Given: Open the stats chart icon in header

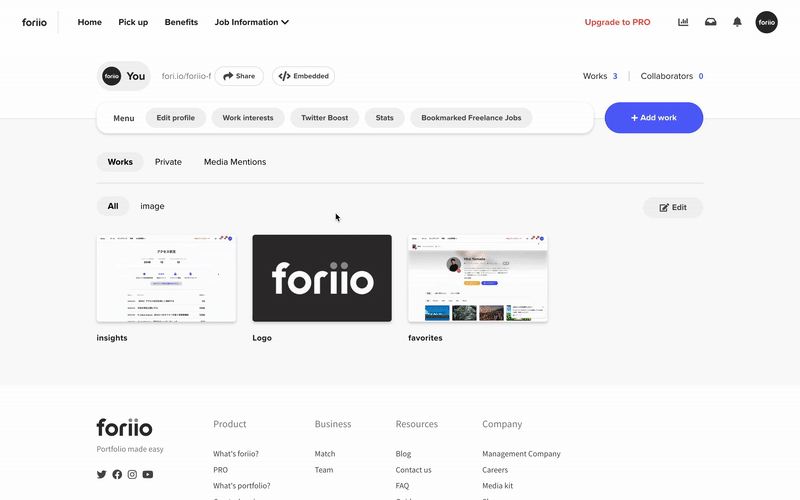Looking at the screenshot, I should click(683, 22).
